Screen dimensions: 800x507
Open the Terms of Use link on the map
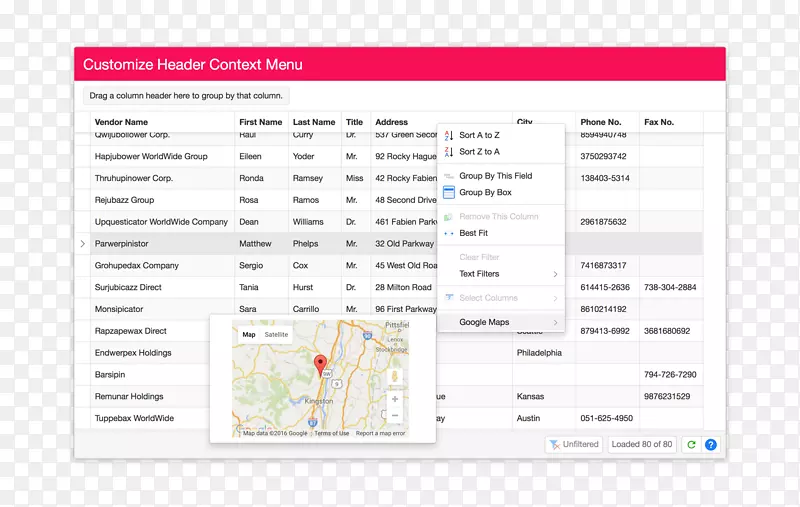coord(332,433)
